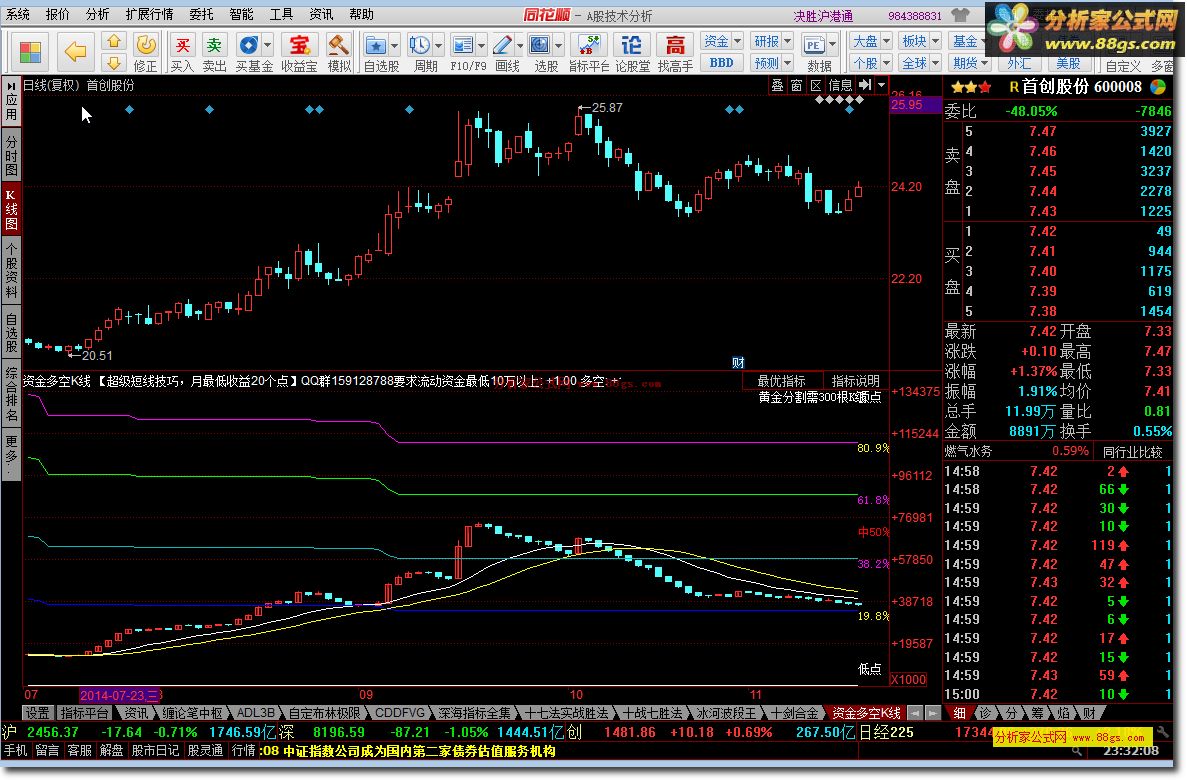Screen dimensions: 1187x780
Task: Open the 论股堂 forum icon
Action: pos(631,45)
